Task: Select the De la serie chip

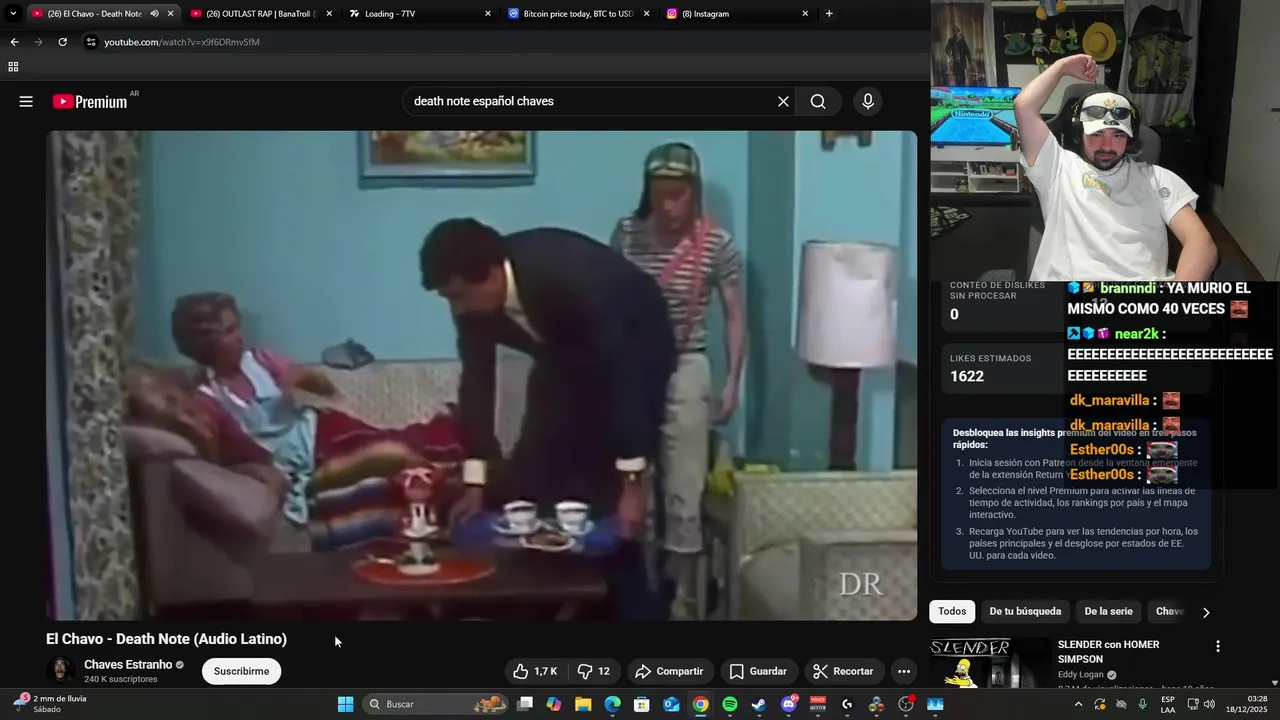Action: (1109, 611)
